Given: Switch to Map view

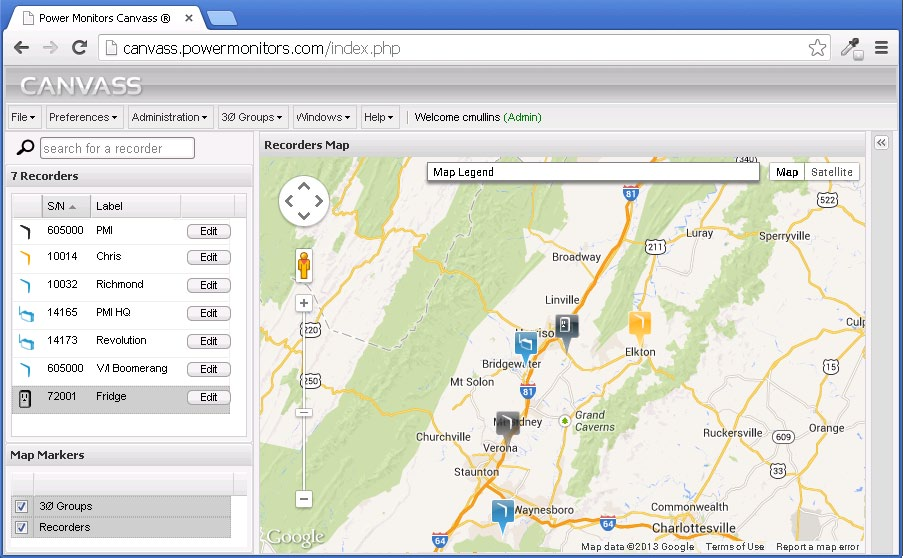Looking at the screenshot, I should (787, 172).
